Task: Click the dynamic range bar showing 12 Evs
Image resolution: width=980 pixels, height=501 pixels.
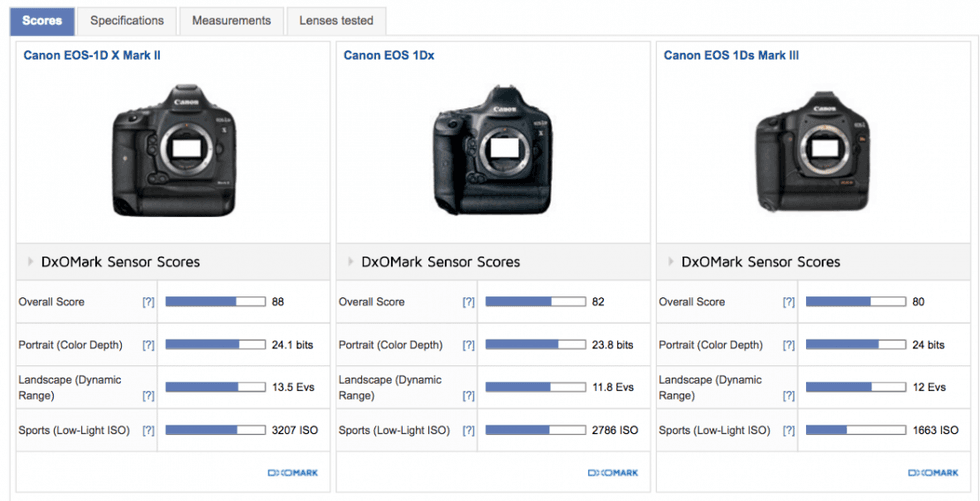Action: pos(856,387)
